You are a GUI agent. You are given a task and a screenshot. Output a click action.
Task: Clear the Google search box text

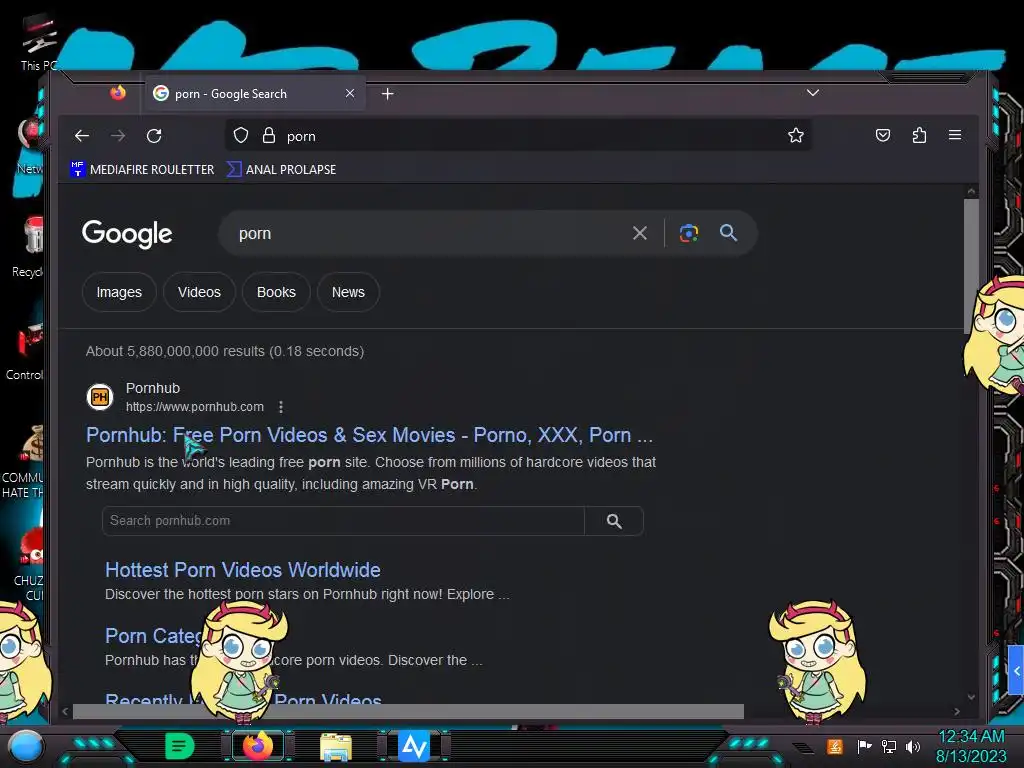pyautogui.click(x=640, y=233)
